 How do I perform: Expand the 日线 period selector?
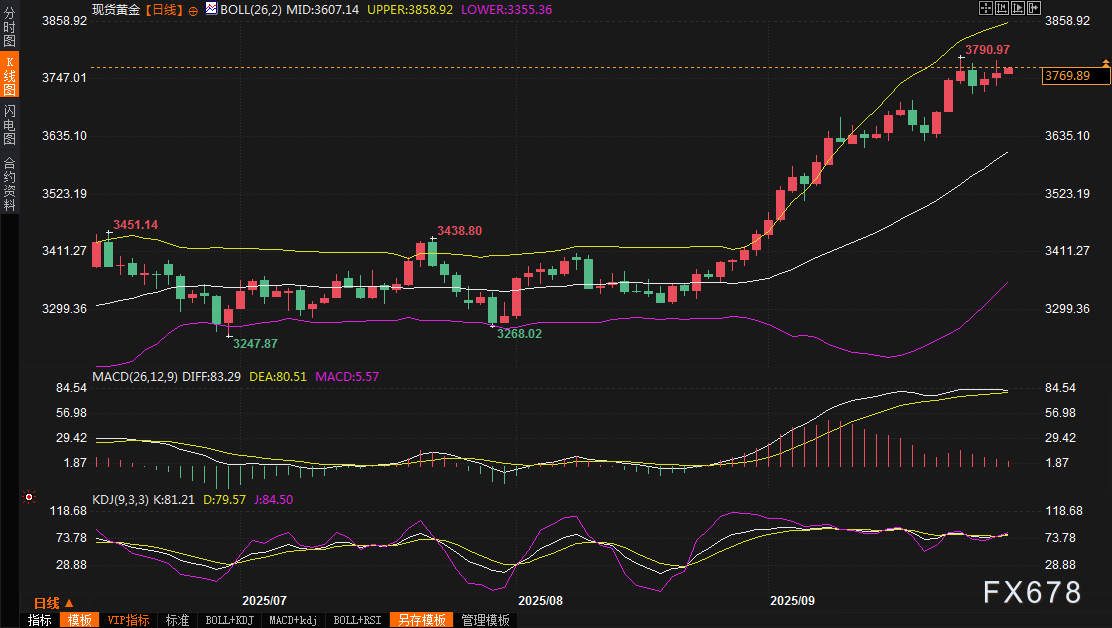point(53,603)
